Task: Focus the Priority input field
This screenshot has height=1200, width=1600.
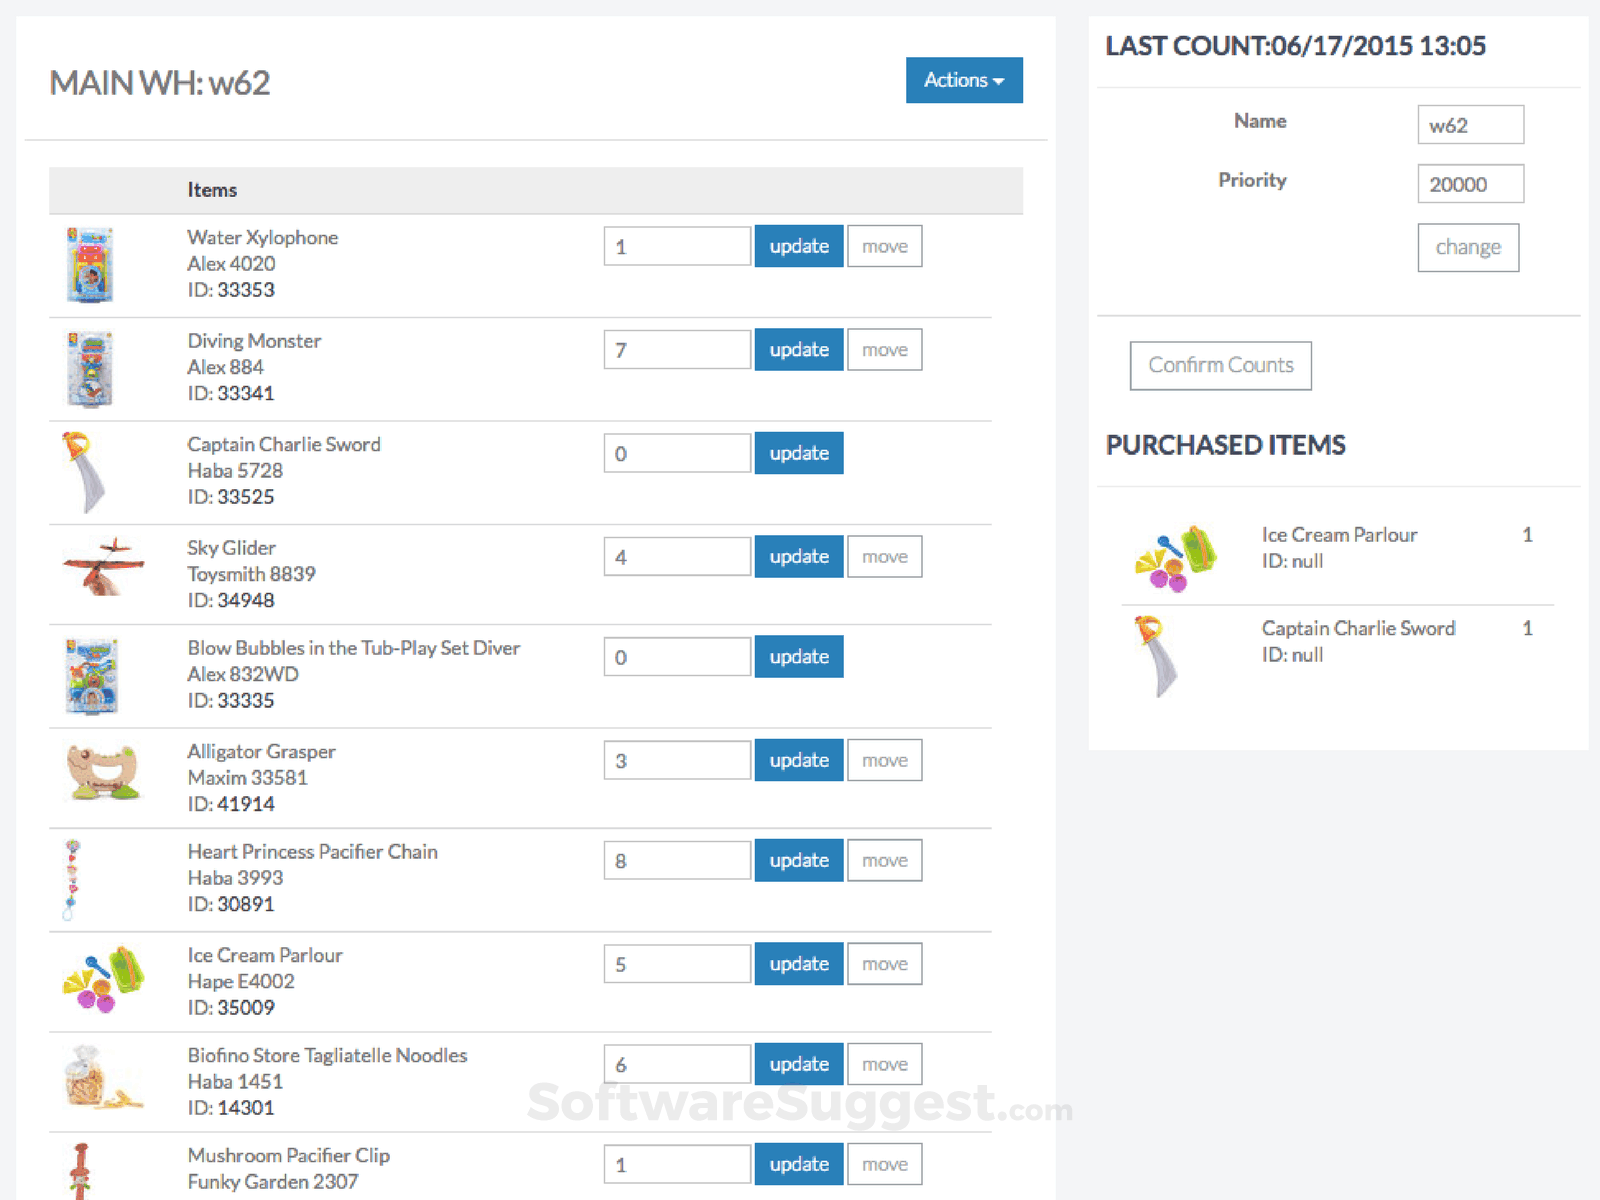Action: (1470, 184)
